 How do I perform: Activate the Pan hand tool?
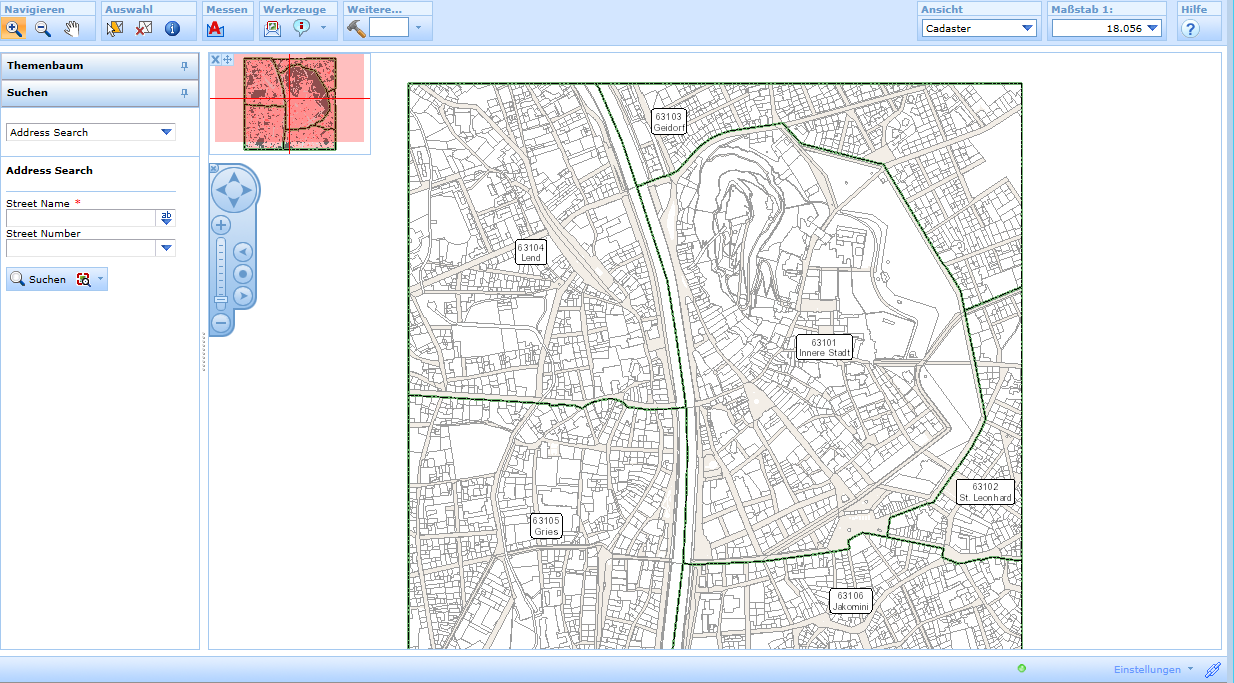[71, 29]
